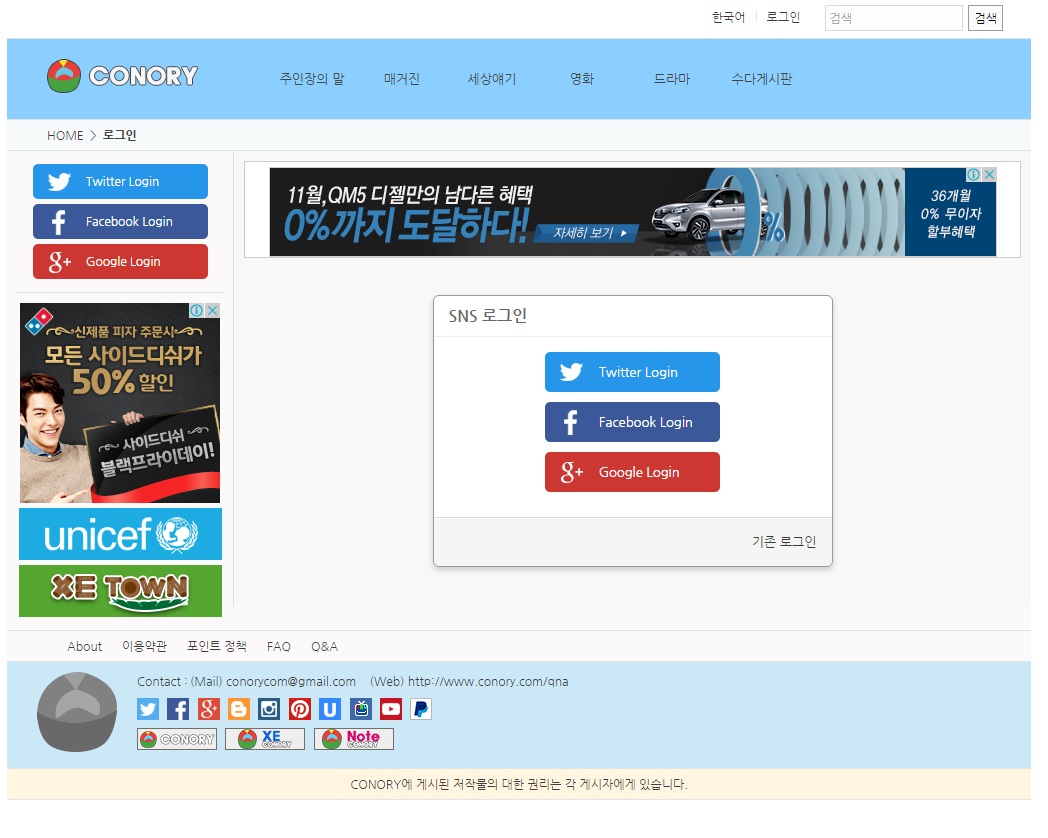Open the Blogger icon in footer

pos(239,709)
